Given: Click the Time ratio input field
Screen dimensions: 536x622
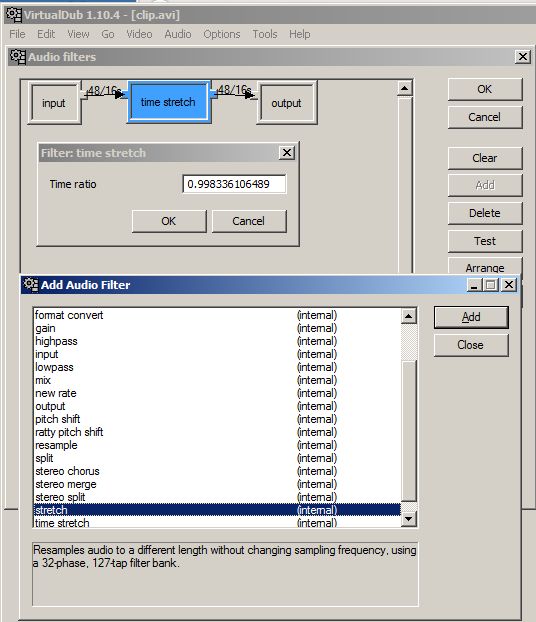Looking at the screenshot, I should click(x=234, y=184).
